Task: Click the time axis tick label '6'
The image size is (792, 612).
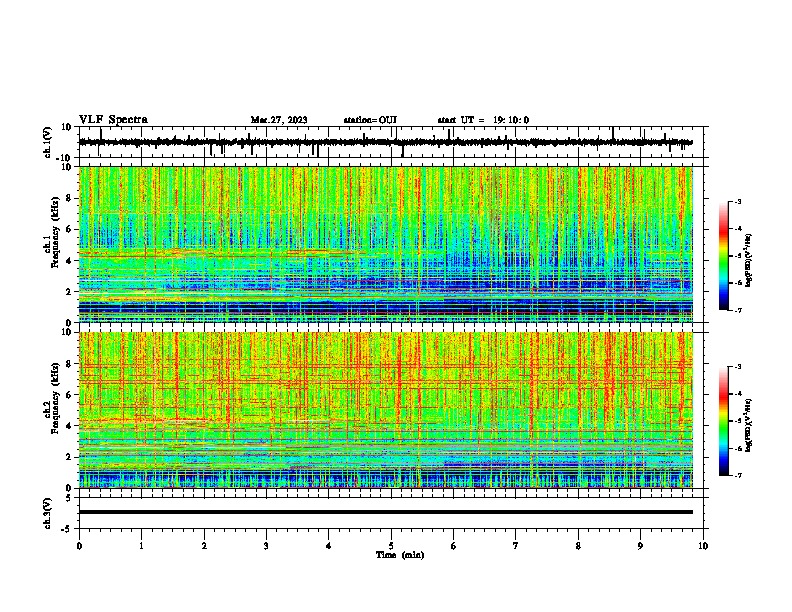Action: (454, 546)
